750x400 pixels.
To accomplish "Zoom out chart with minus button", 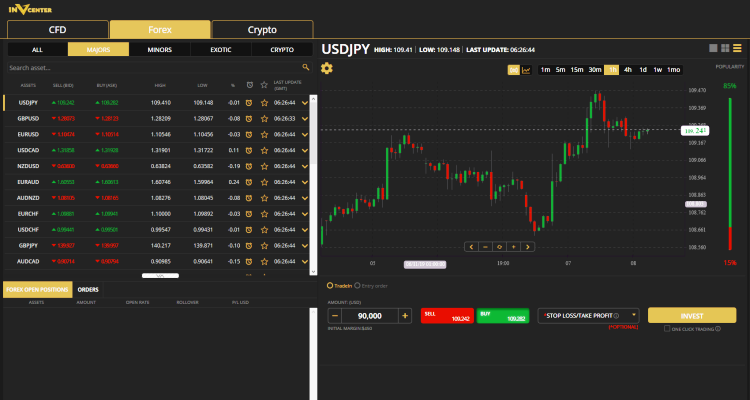I will pyautogui.click(x=485, y=247).
